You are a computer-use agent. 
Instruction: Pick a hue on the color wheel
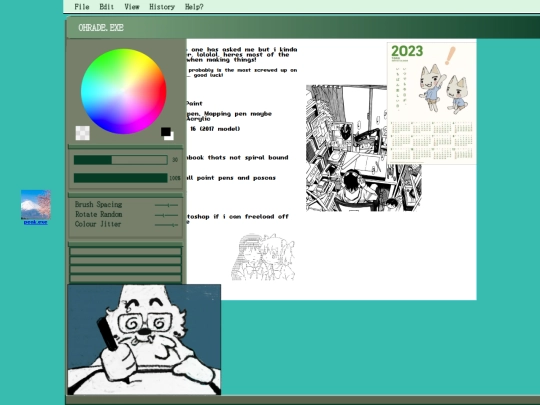pyautogui.click(x=124, y=91)
